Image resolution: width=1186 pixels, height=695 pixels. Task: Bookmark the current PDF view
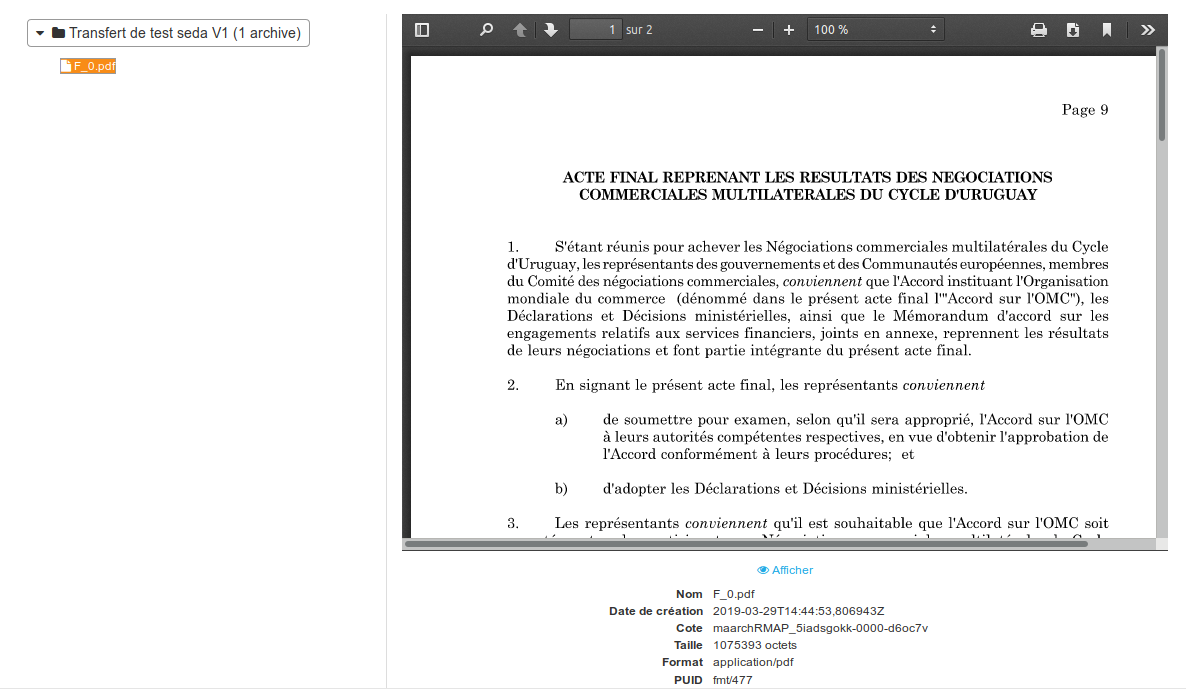tap(1107, 29)
